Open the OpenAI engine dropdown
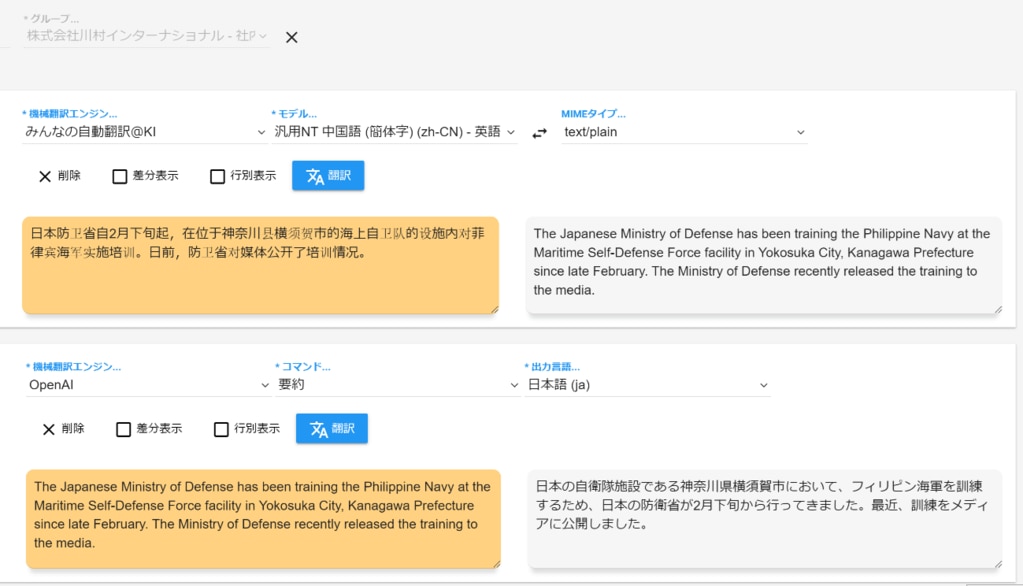1023x586 pixels. (x=148, y=385)
